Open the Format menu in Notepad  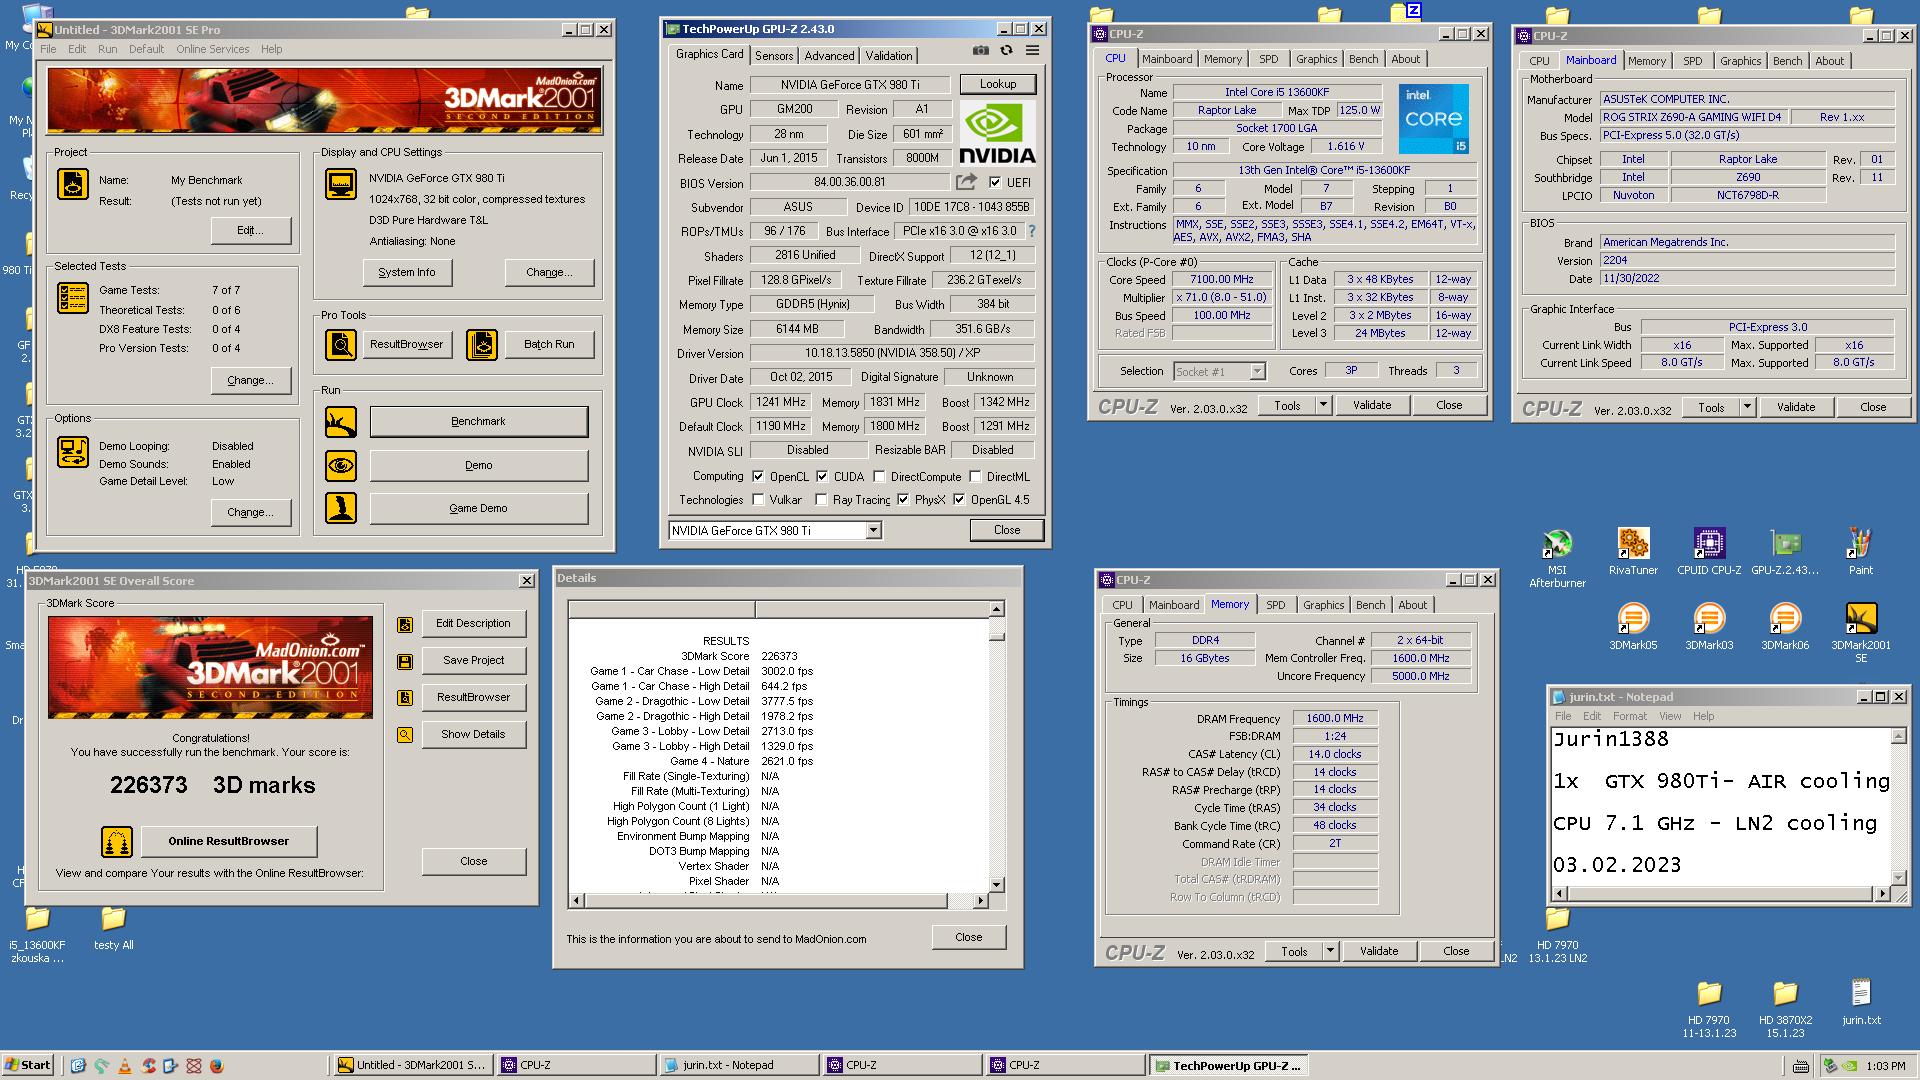coord(1629,716)
